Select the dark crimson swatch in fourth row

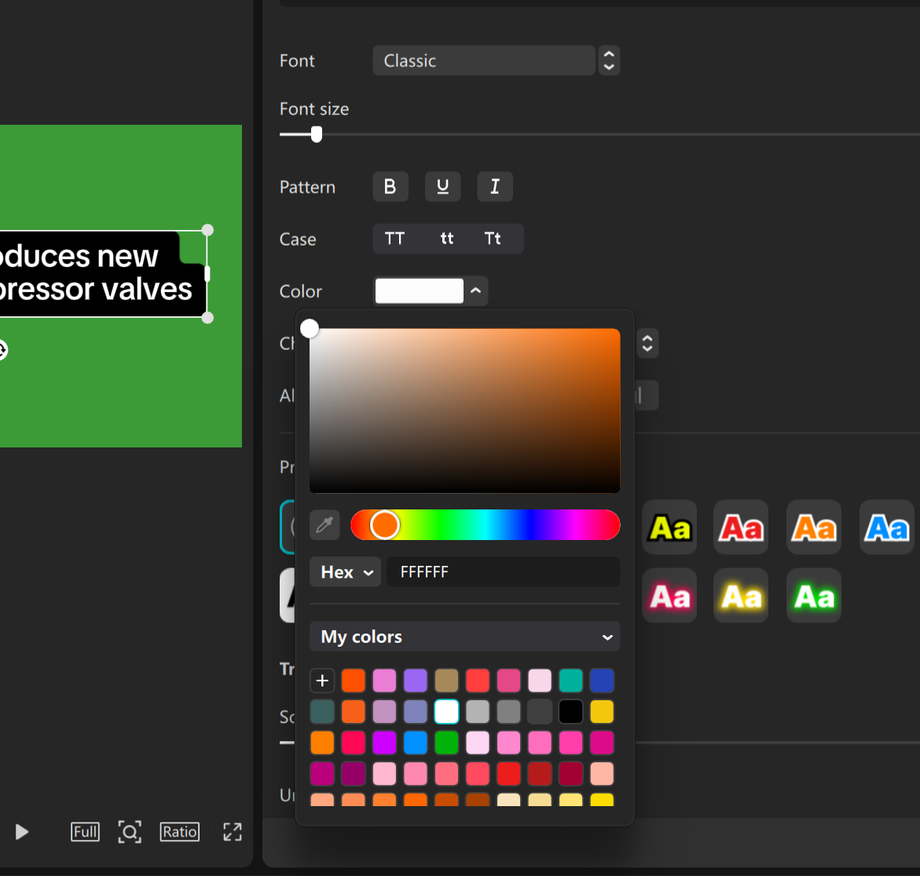(x=571, y=773)
